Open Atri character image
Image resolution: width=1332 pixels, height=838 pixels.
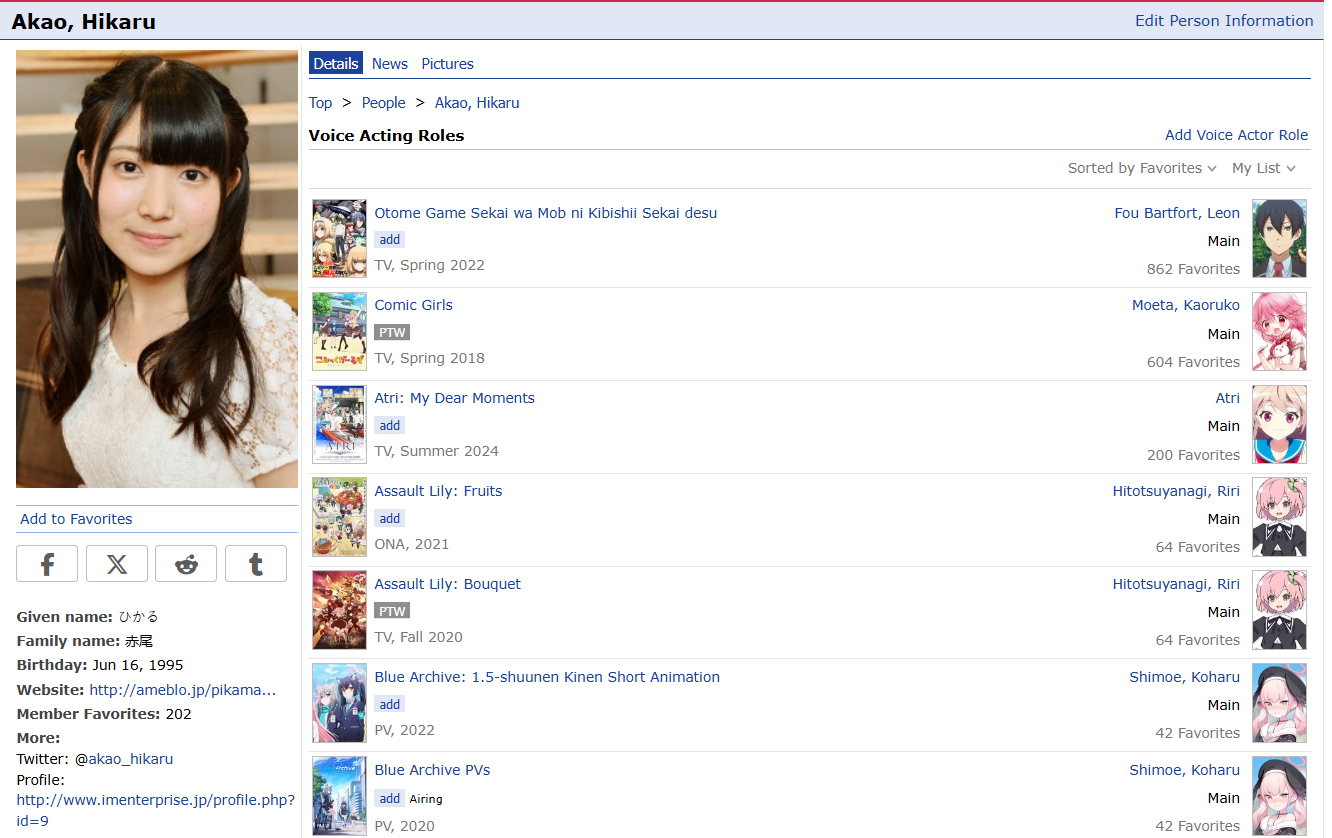coord(1280,425)
